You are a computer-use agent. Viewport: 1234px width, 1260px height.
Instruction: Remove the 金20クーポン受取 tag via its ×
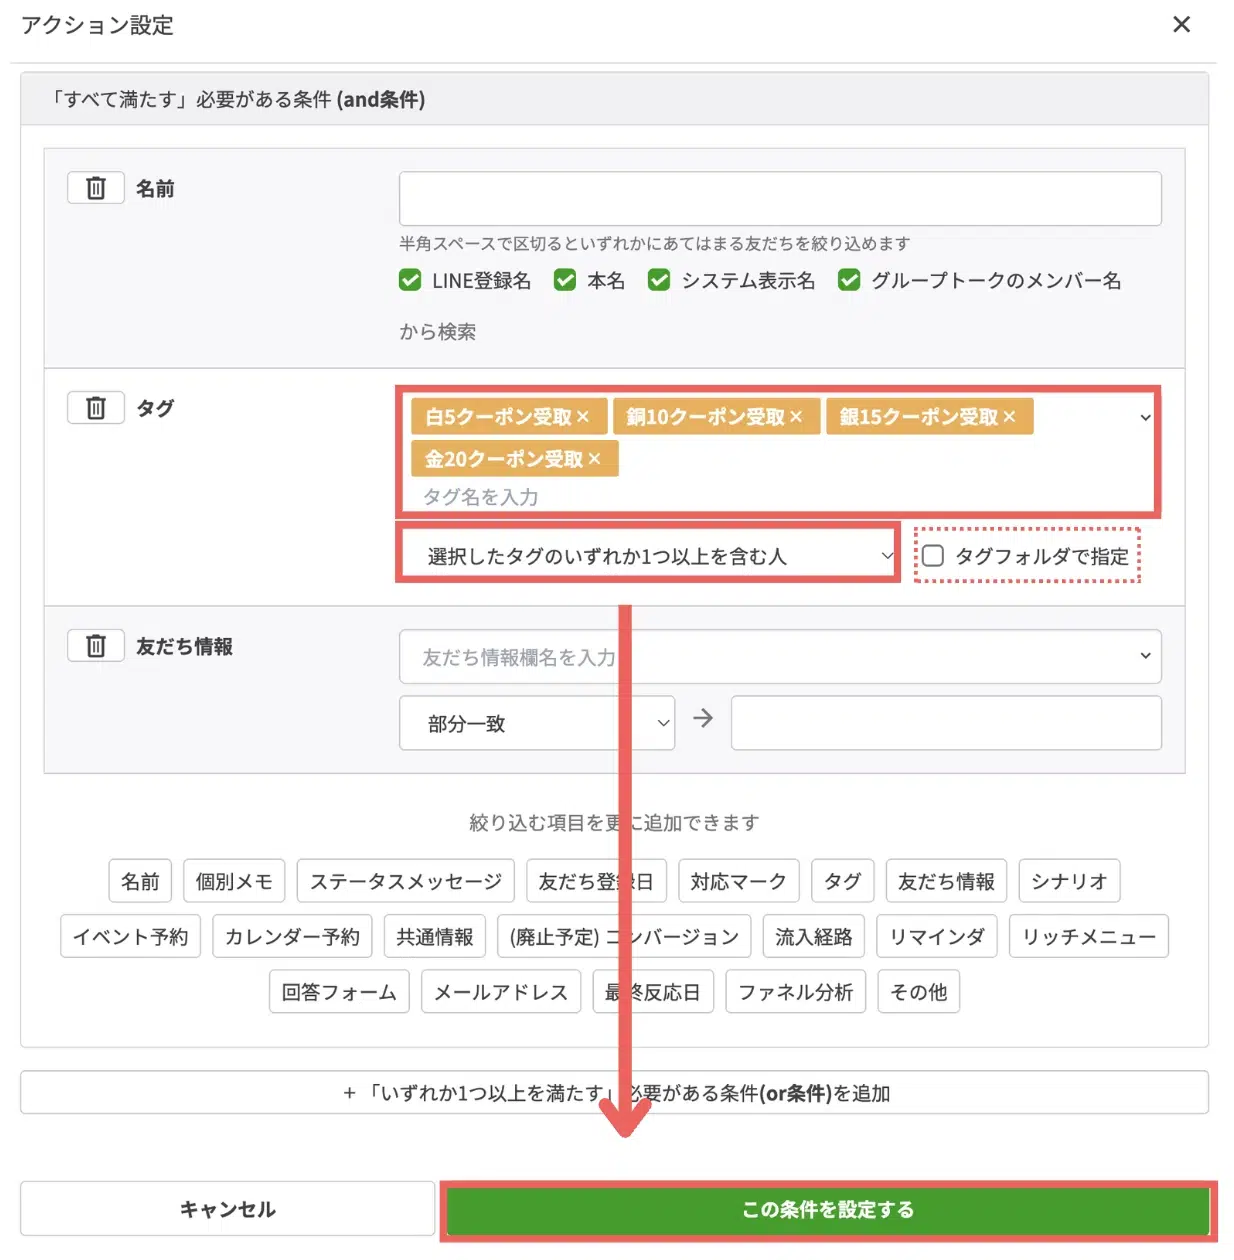tap(594, 459)
